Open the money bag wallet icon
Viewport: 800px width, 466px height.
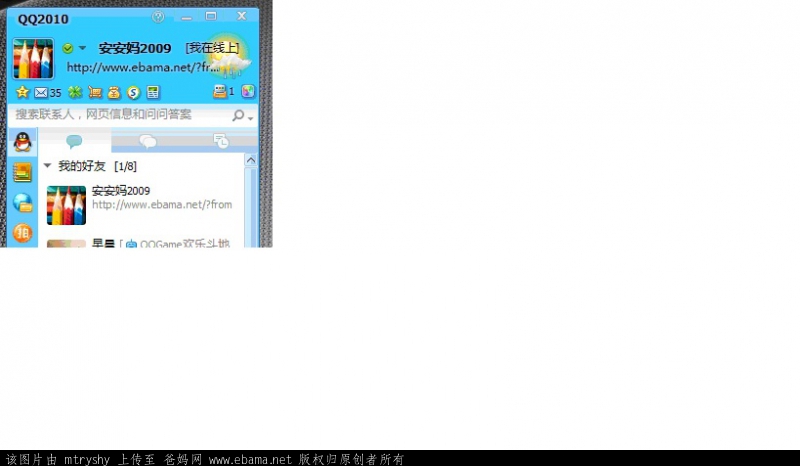point(114,92)
